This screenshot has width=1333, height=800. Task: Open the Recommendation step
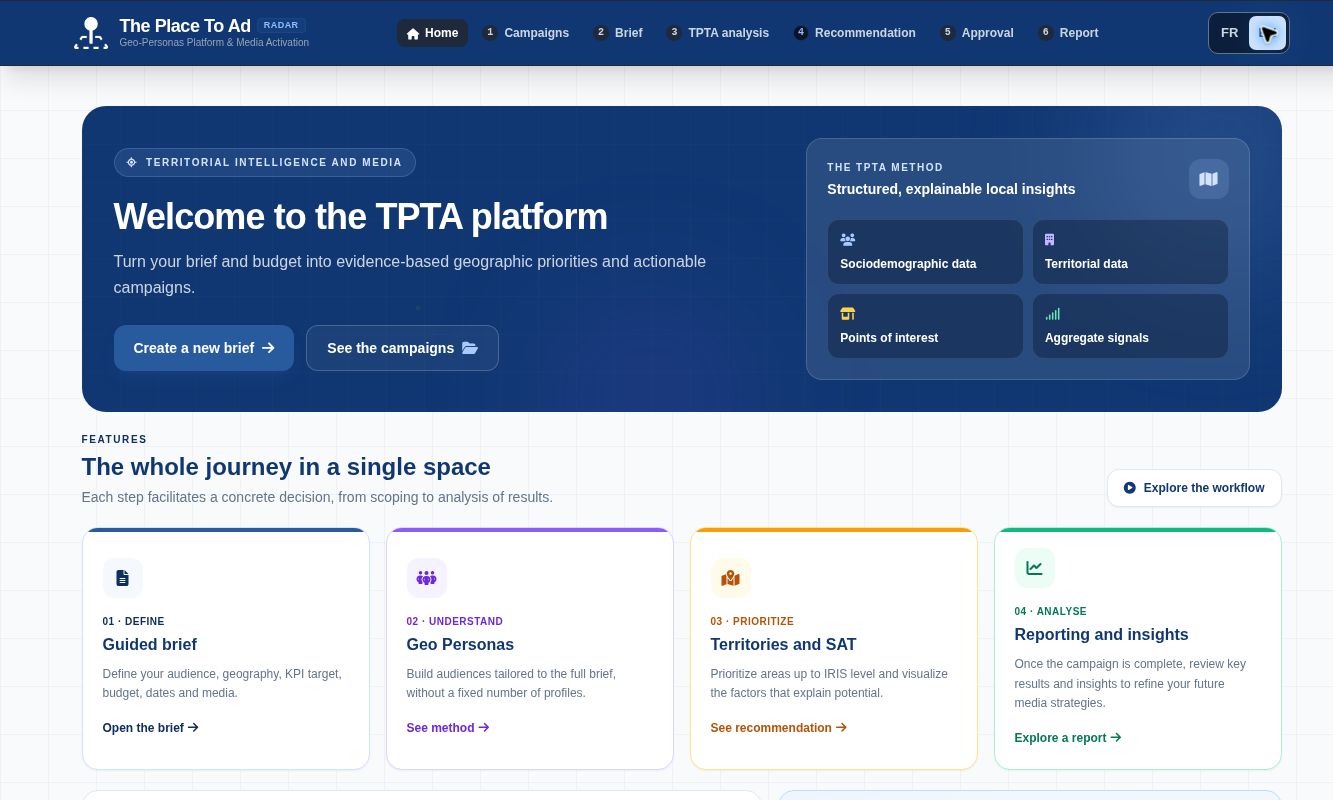pos(855,33)
